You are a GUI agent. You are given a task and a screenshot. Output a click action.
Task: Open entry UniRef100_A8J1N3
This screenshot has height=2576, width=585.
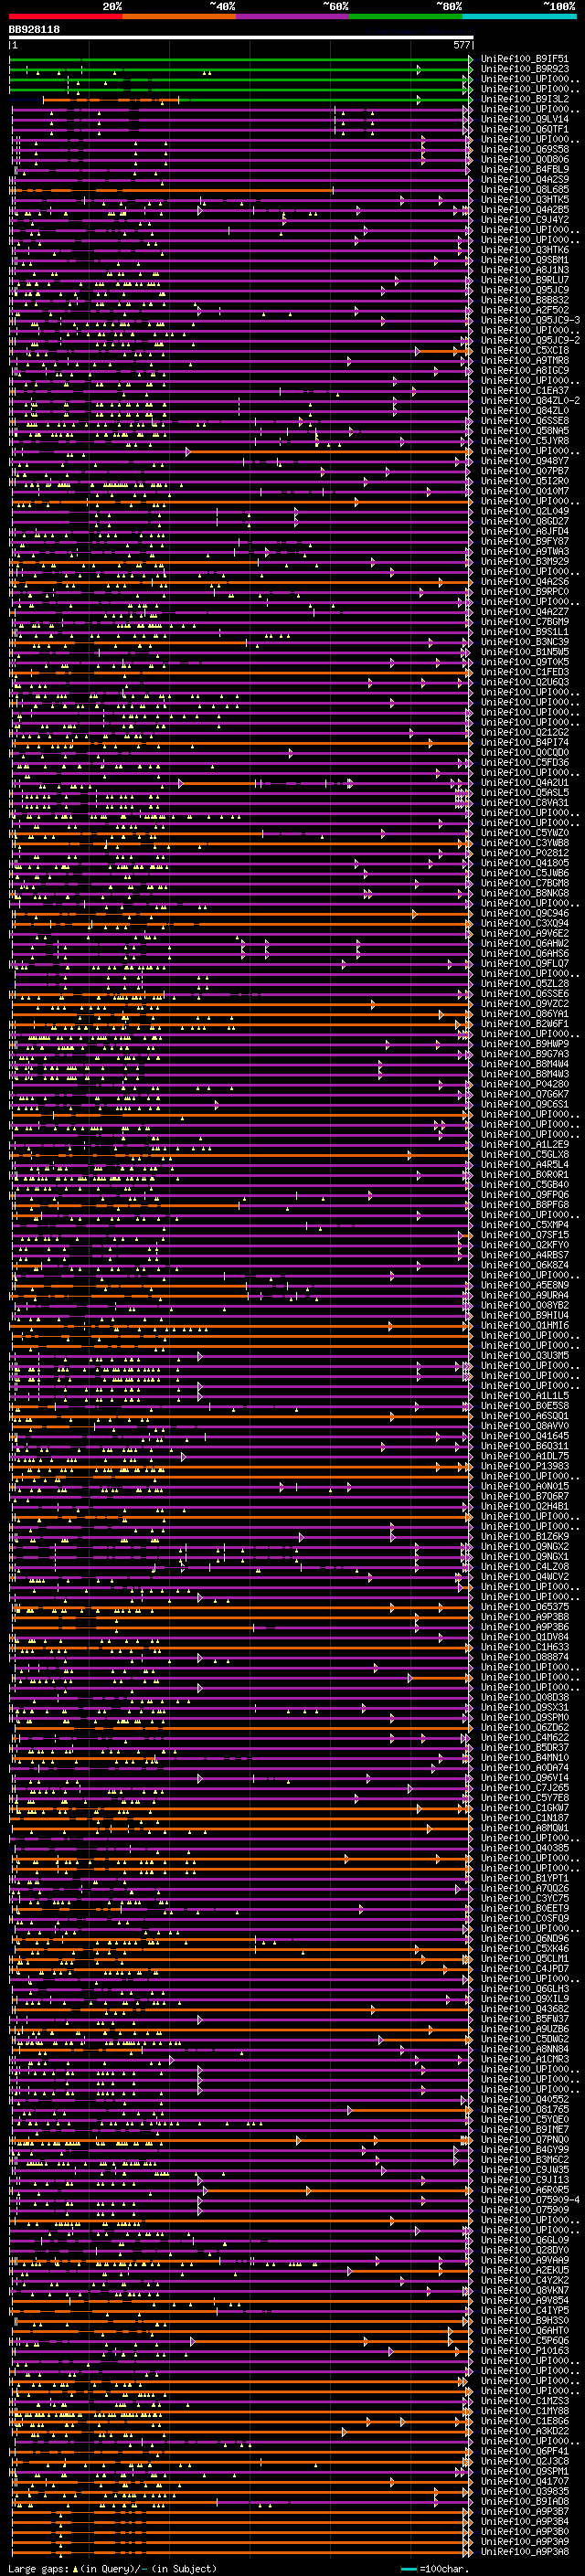524,270
